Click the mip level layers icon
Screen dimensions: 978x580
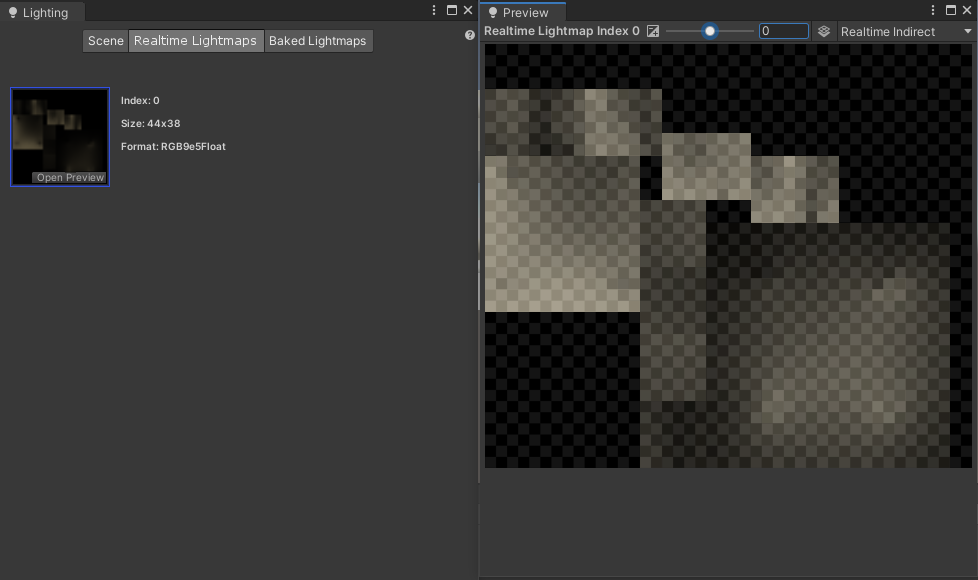coord(824,31)
